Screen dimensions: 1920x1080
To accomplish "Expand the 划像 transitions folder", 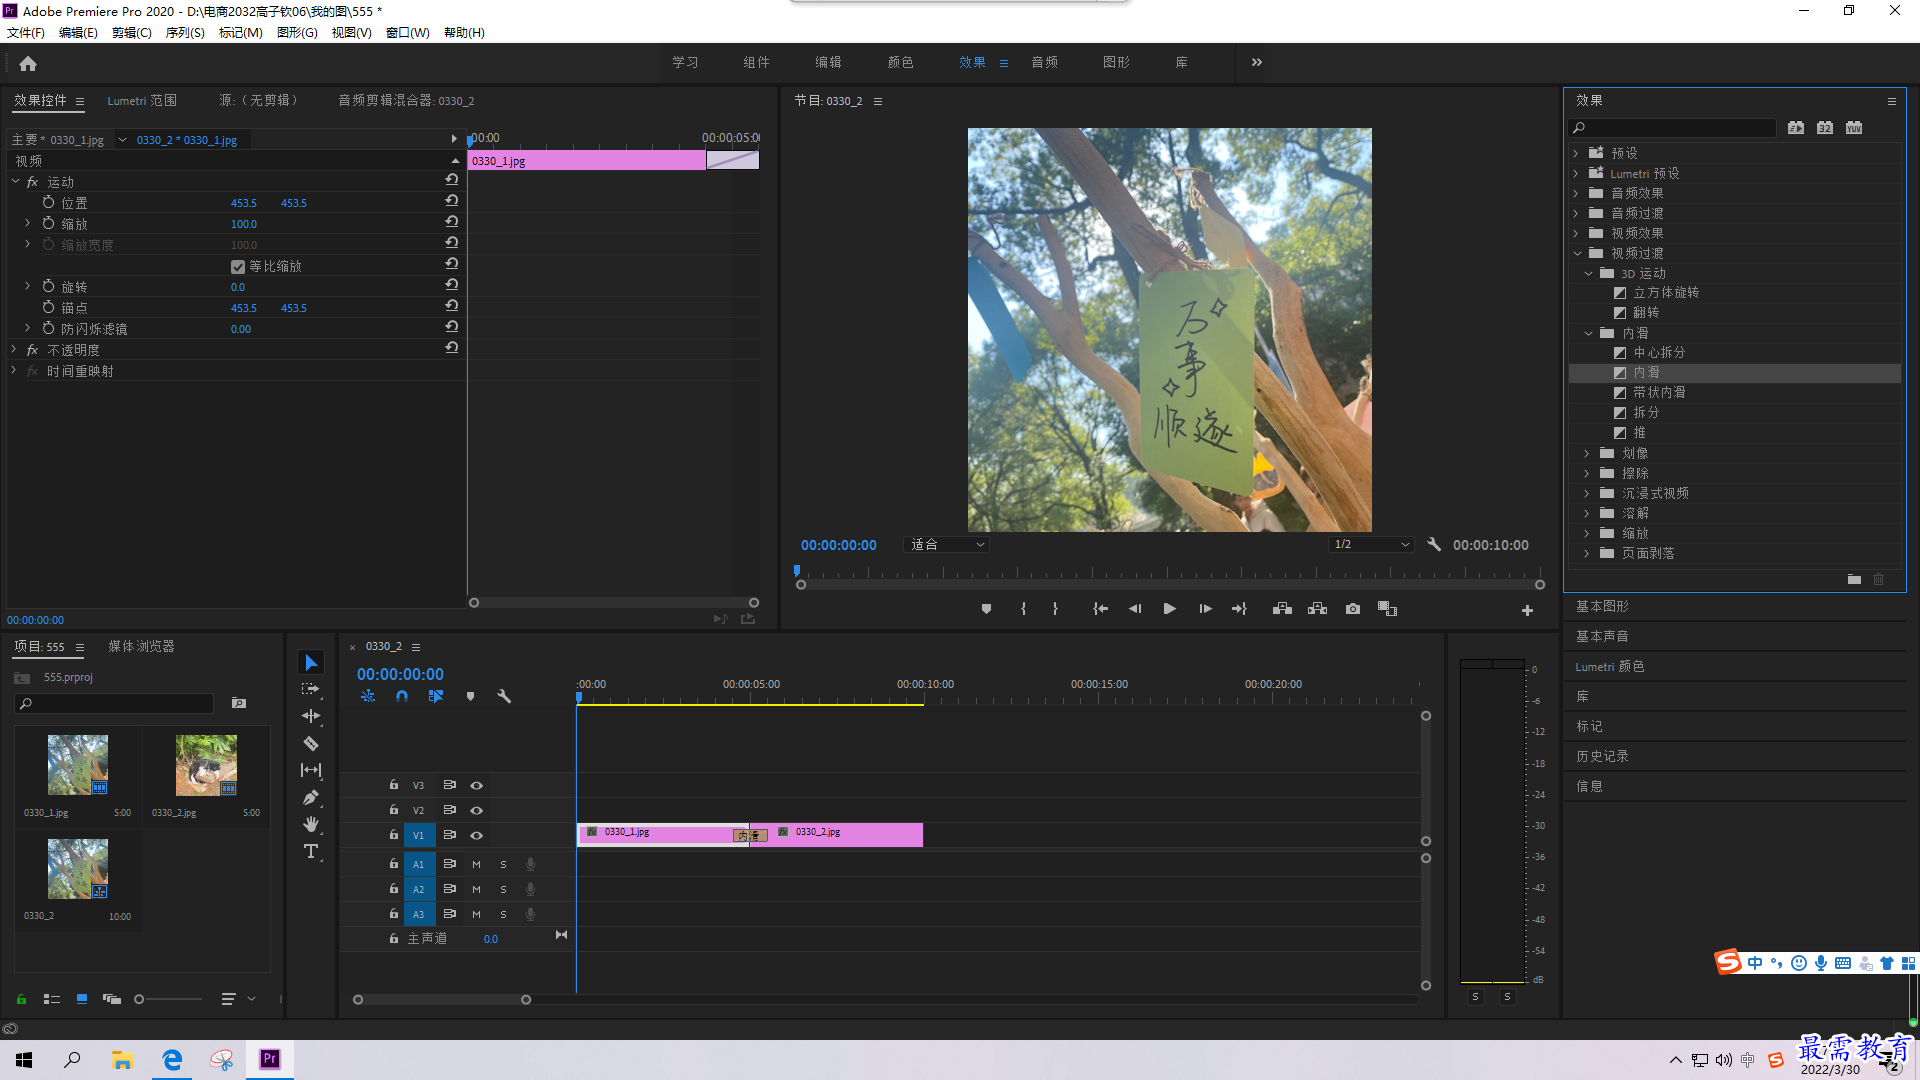I will (1586, 454).
